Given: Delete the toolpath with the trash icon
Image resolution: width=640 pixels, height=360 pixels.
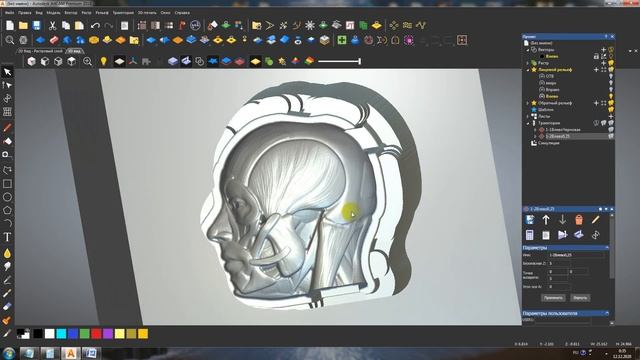Looking at the screenshot, I should click(x=579, y=220).
